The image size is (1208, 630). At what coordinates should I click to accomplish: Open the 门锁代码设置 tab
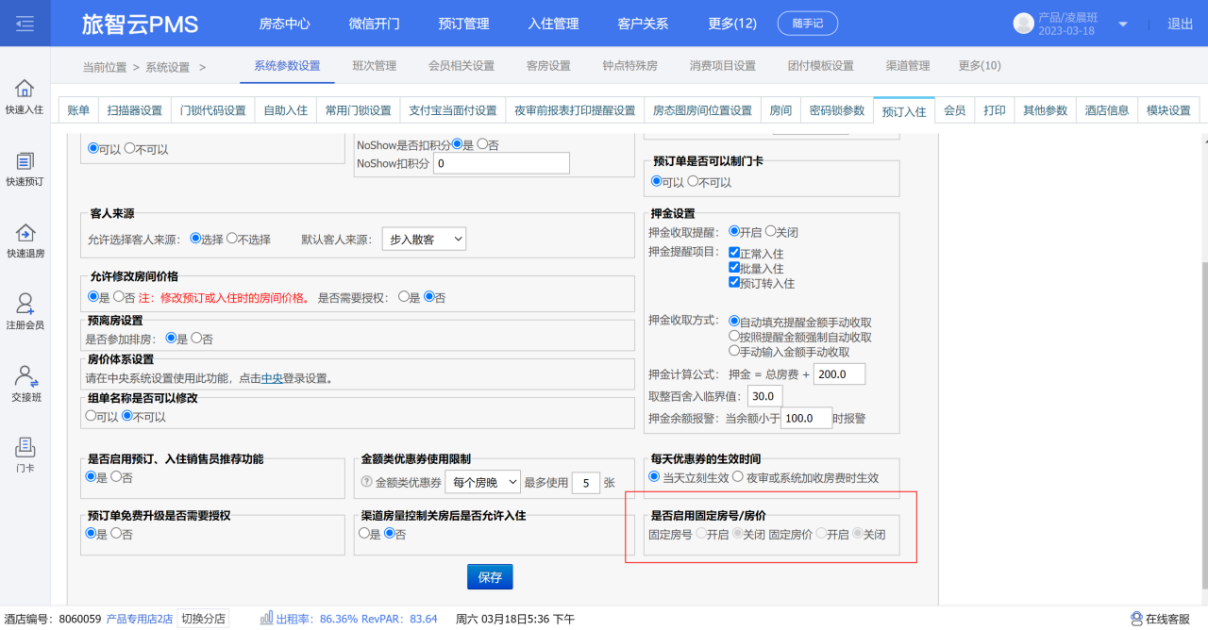213,111
